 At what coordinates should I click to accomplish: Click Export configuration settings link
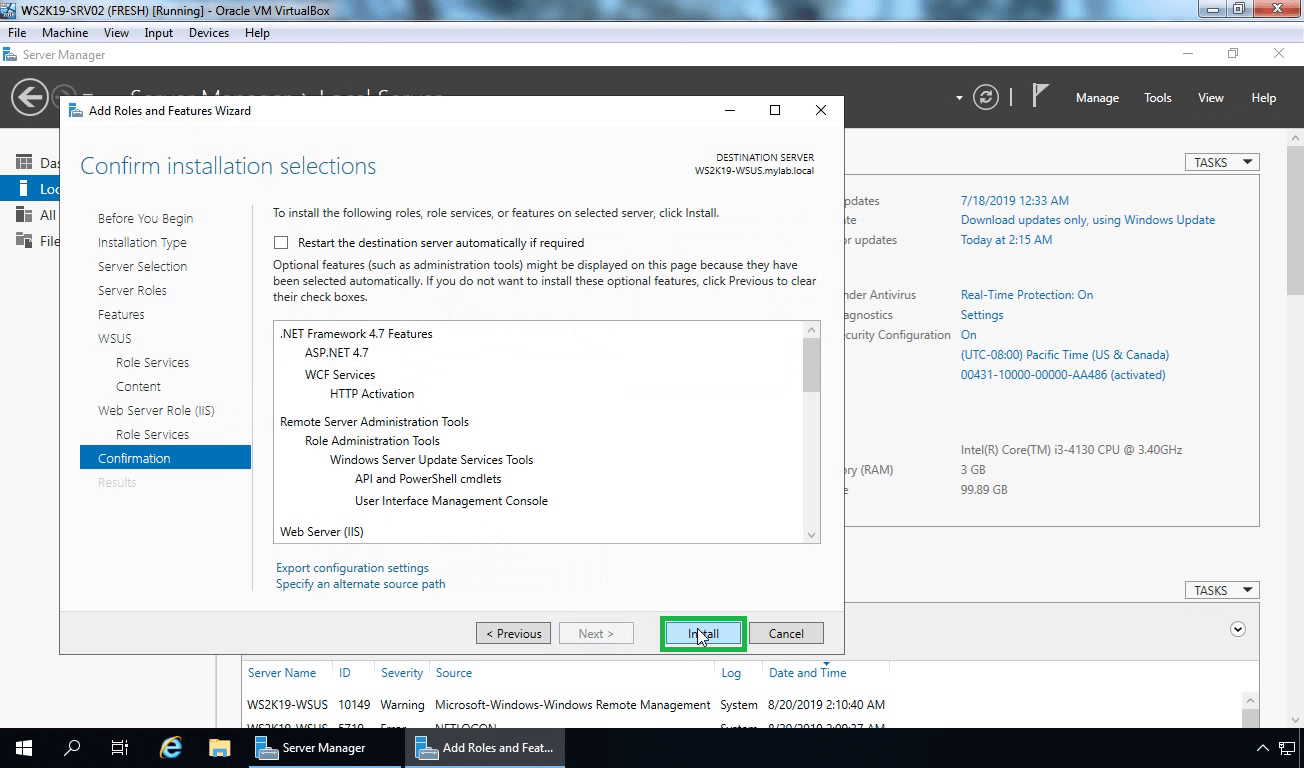[352, 568]
